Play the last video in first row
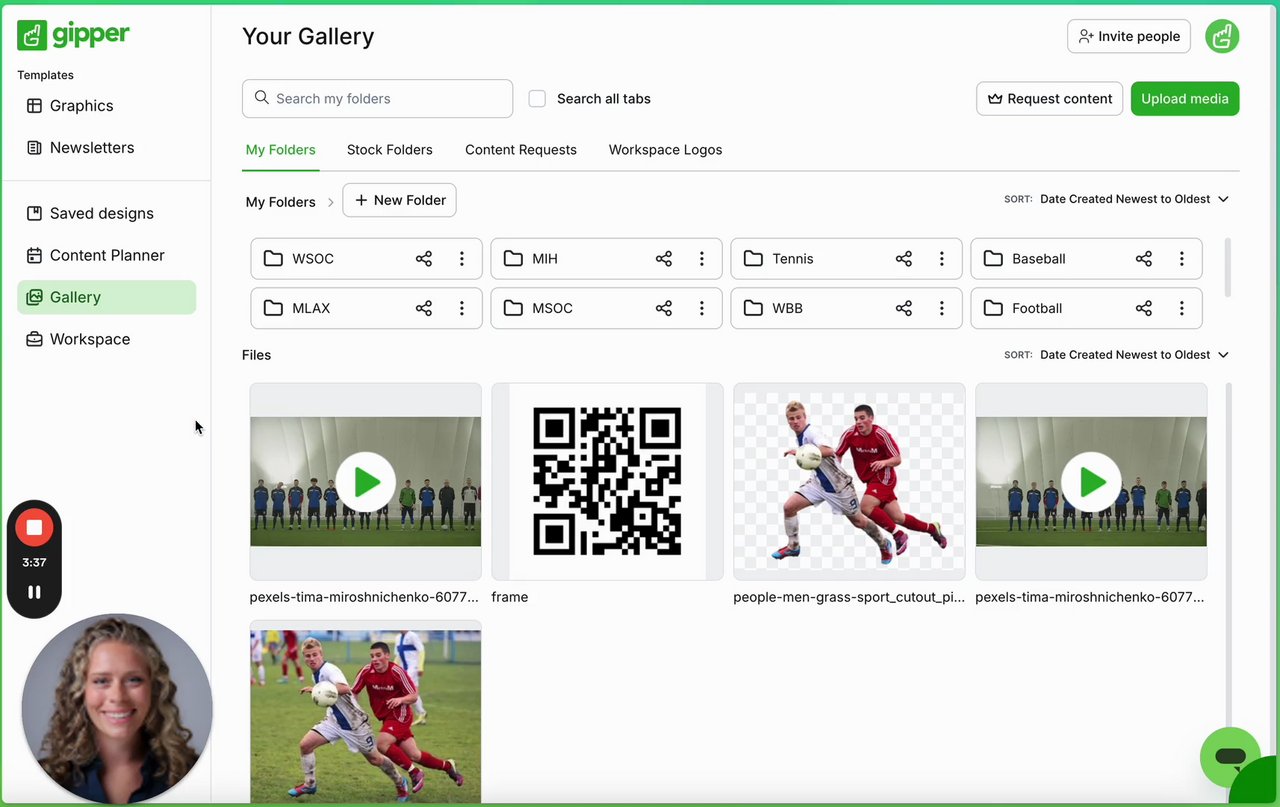Viewport: 1280px width, 807px height. 1091,482
